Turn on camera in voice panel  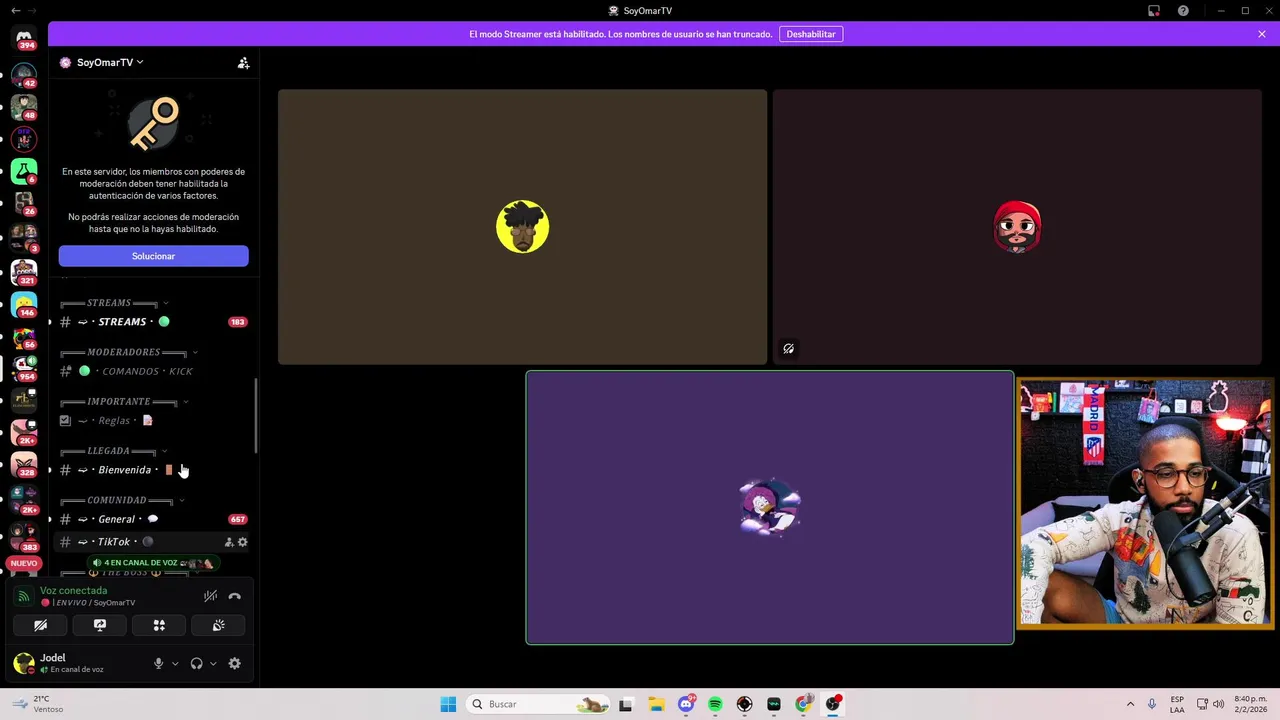40,625
